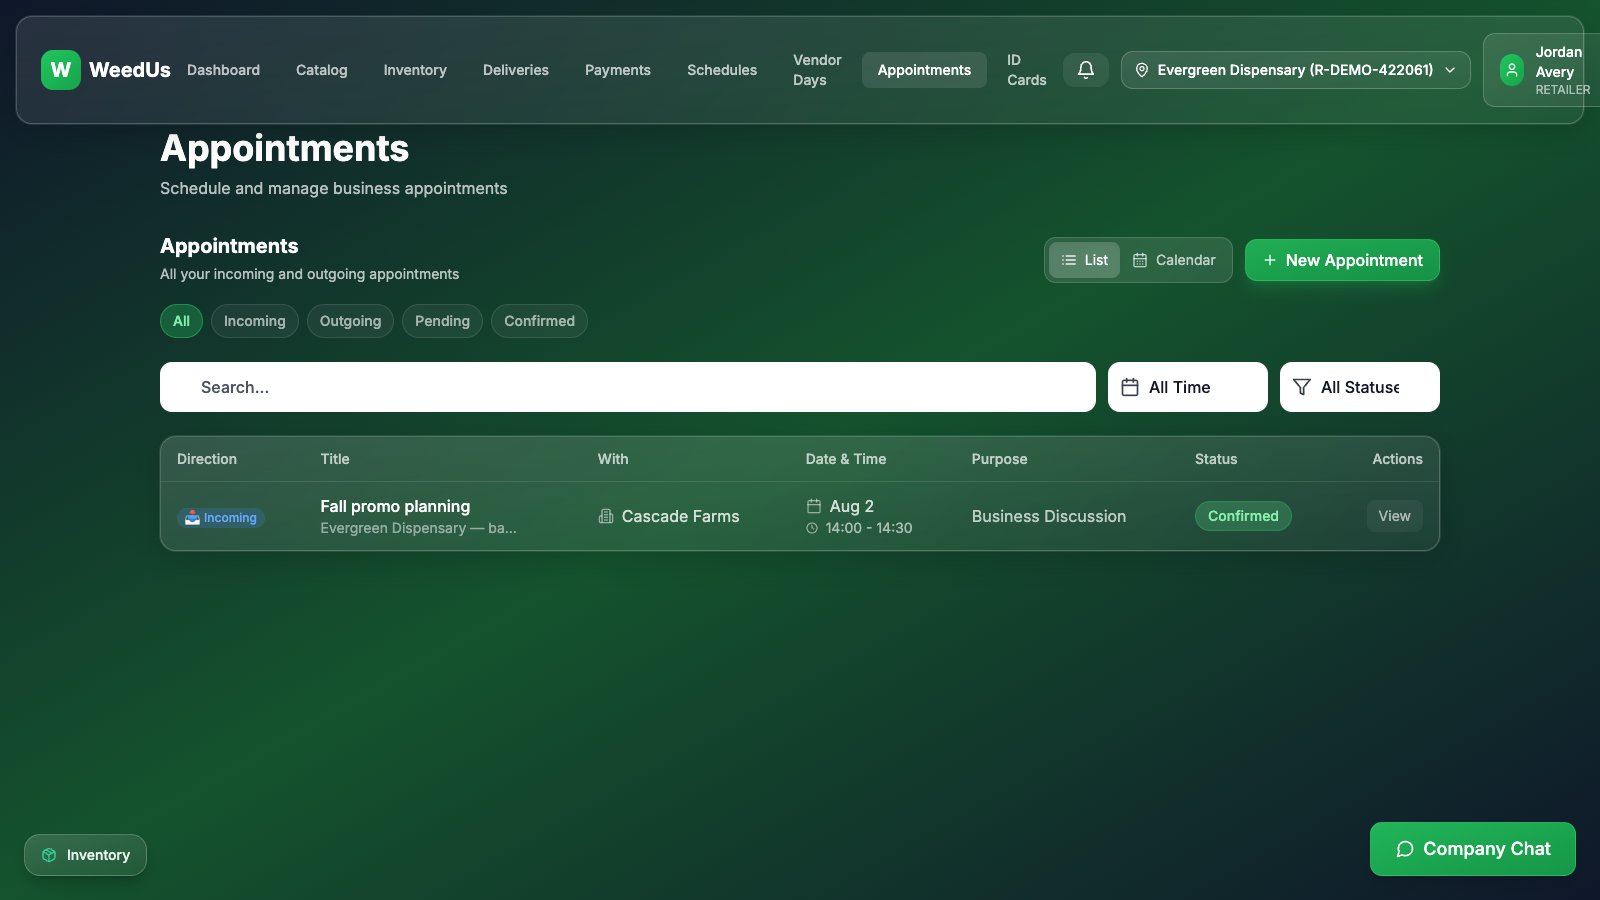Open the Payments nav item
Viewport: 1600px width, 900px height.
(x=618, y=70)
